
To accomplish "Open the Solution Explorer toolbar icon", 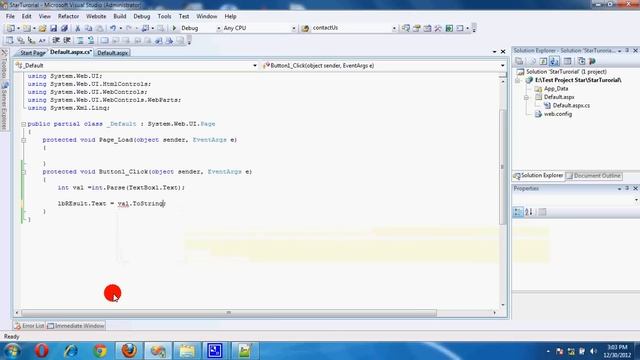I will [x=406, y=28].
